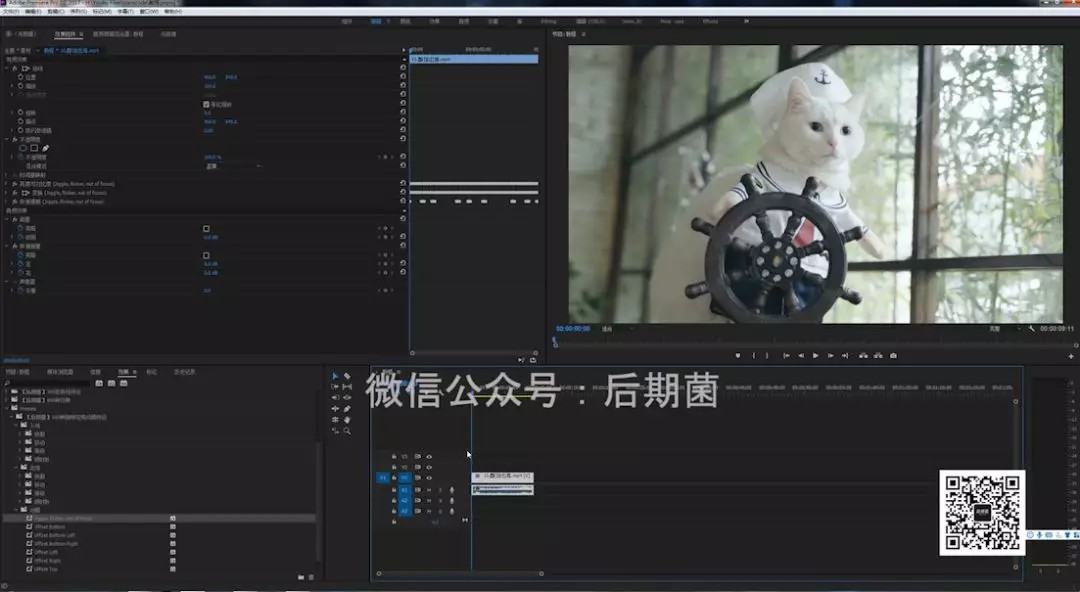The width and height of the screenshot is (1080, 592).
Task: Click the Export Frame camera icon
Action: pyautogui.click(x=893, y=355)
